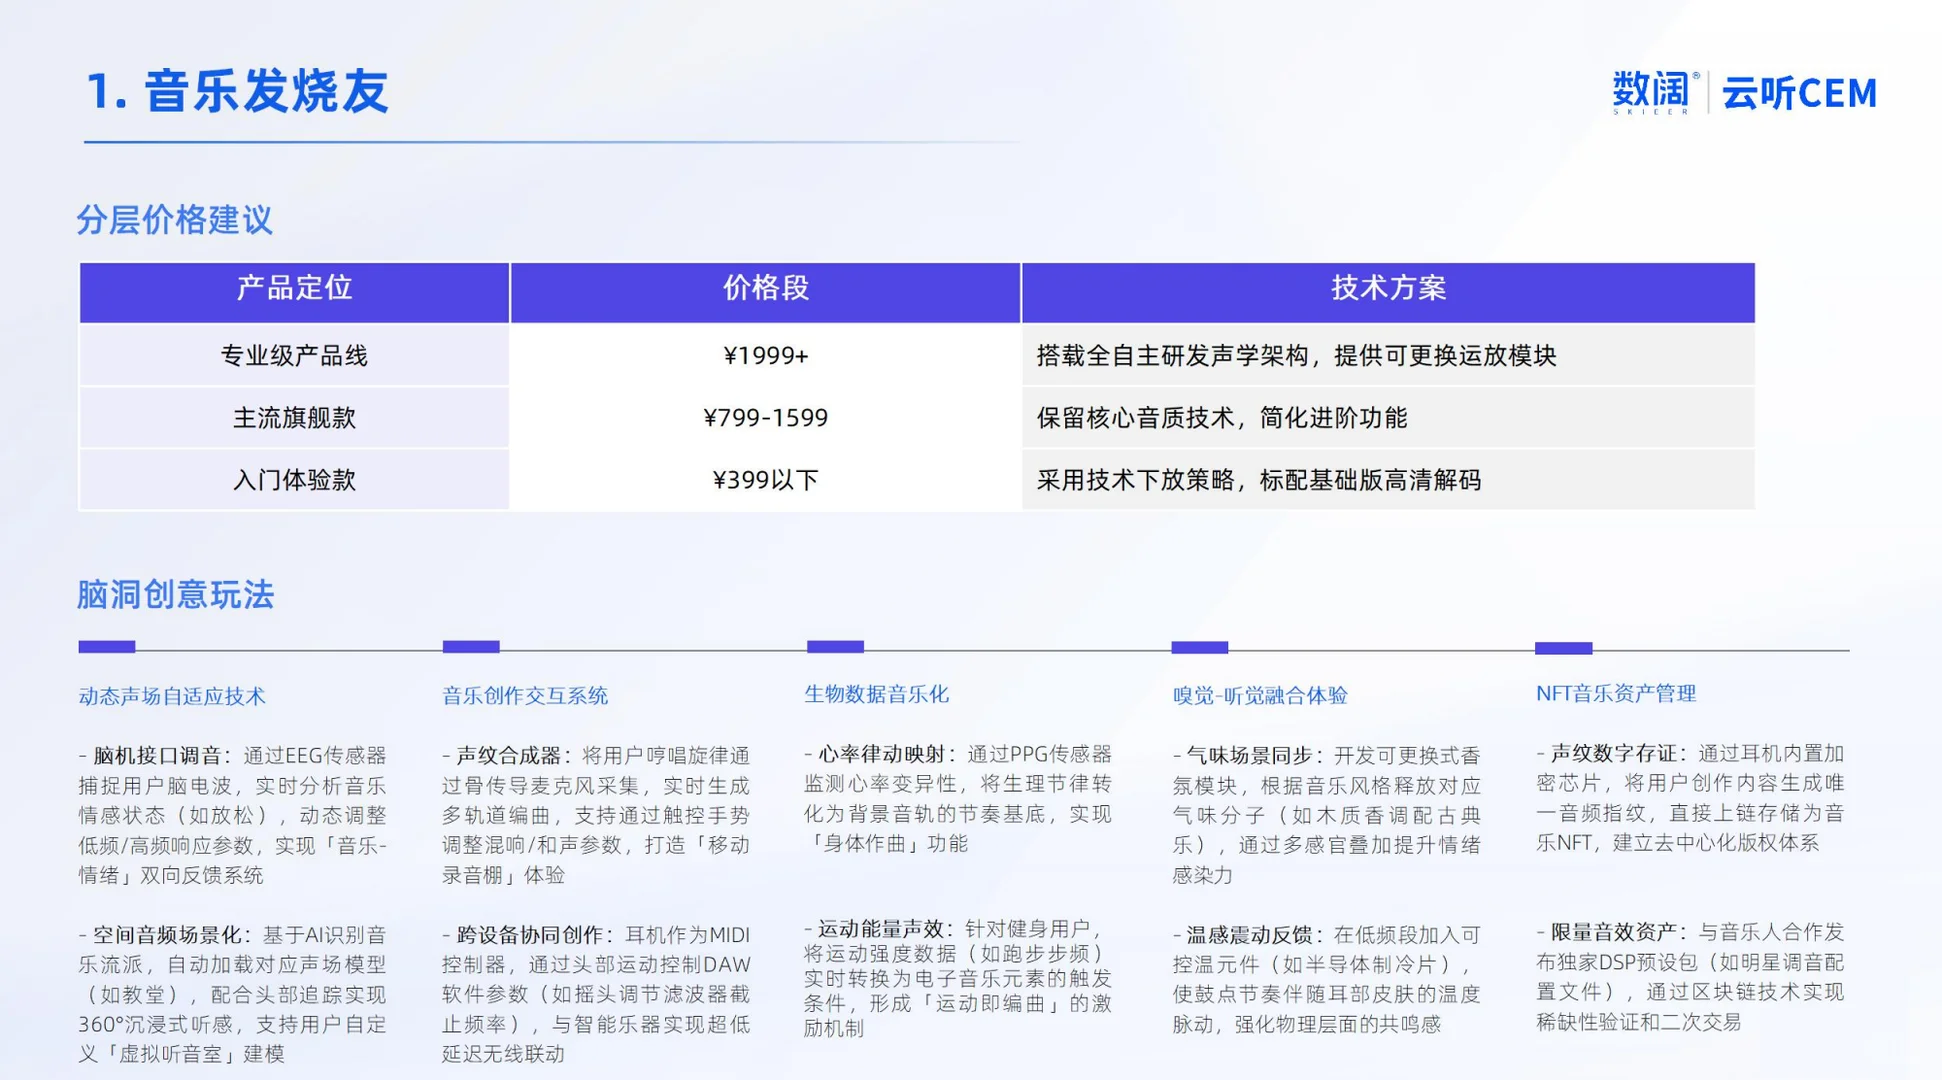The height and width of the screenshot is (1080, 1942).
Task: Select the 脑机接口调音 paragraph
Action: [x=232, y=815]
